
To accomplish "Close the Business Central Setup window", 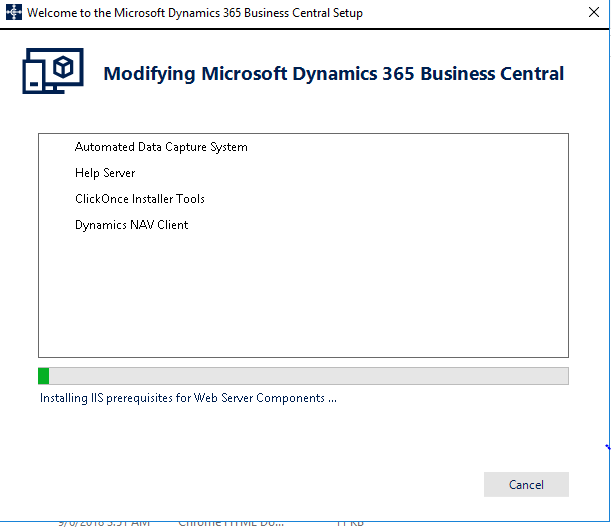I will pyautogui.click(x=593, y=12).
